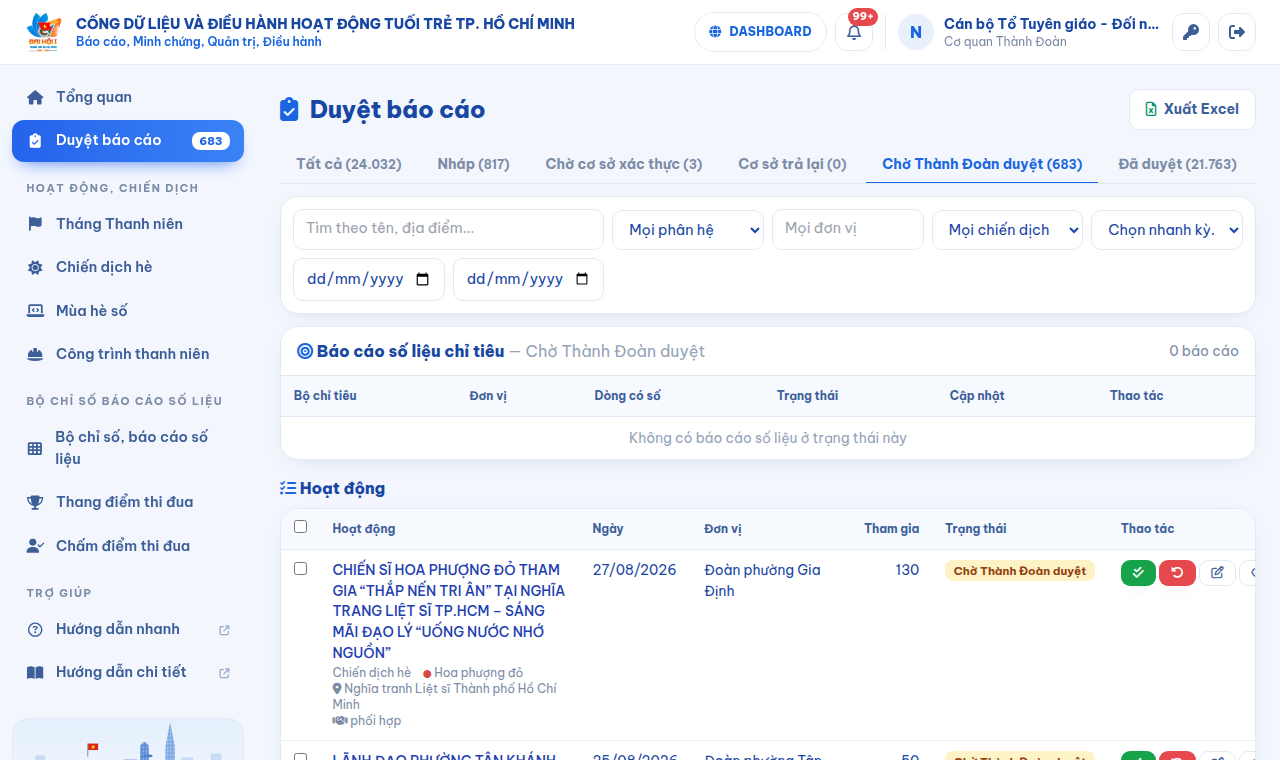The image size is (1280, 760).
Task: Click the user avatar letter N
Action: (916, 32)
